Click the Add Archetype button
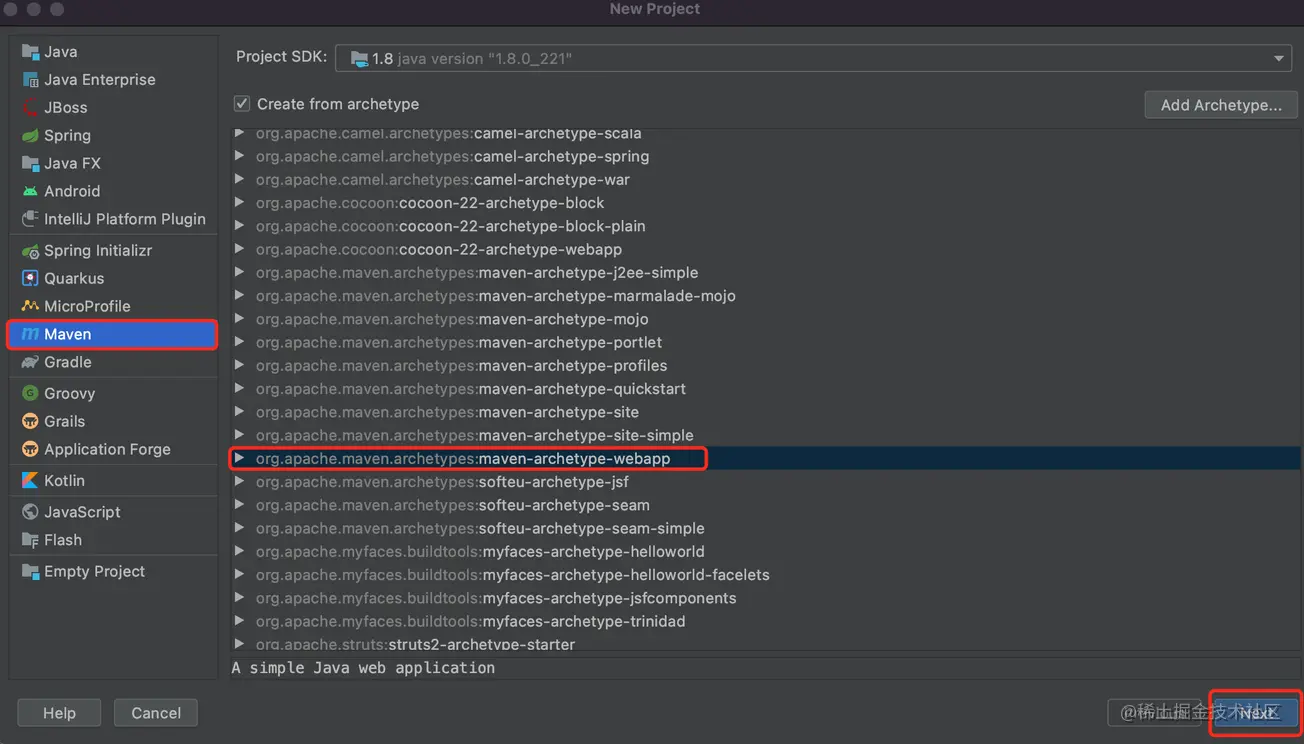Image resolution: width=1304 pixels, height=744 pixels. (x=1221, y=105)
